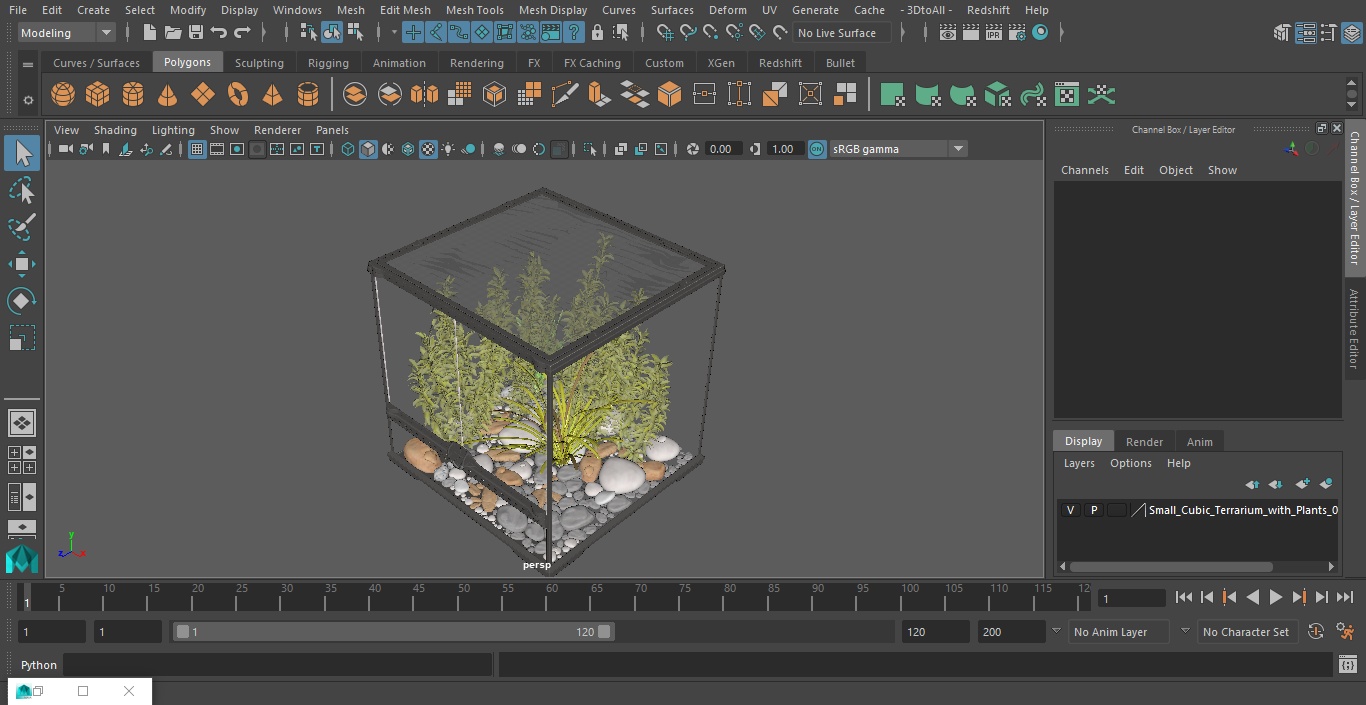The image size is (1366, 705).
Task: Click the Multi-Cut knife shelf icon
Action: pyautogui.click(x=565, y=95)
